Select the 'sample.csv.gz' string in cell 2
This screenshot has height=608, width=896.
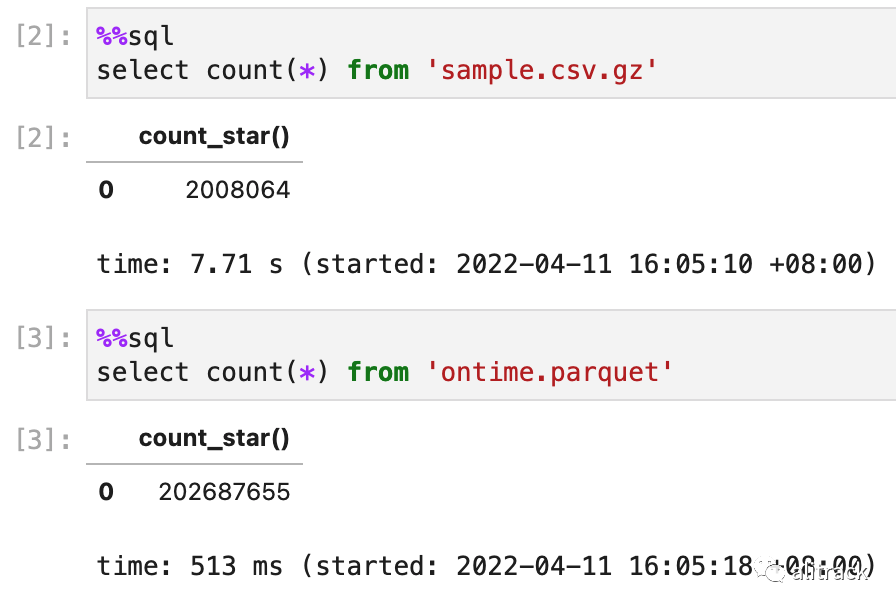542,71
